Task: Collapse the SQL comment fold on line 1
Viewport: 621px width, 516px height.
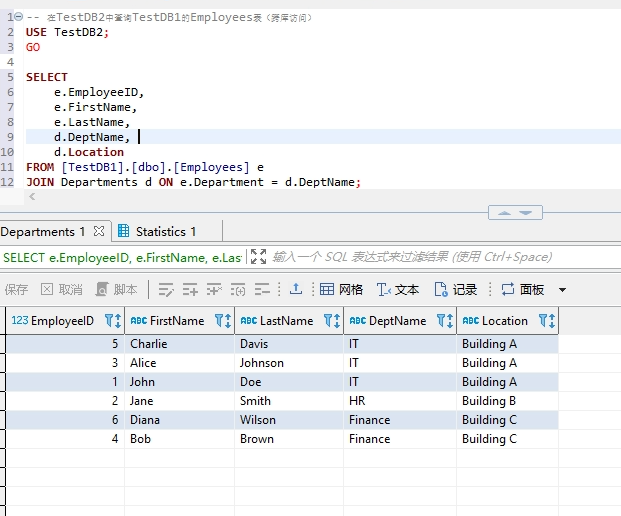Action: [19, 17]
